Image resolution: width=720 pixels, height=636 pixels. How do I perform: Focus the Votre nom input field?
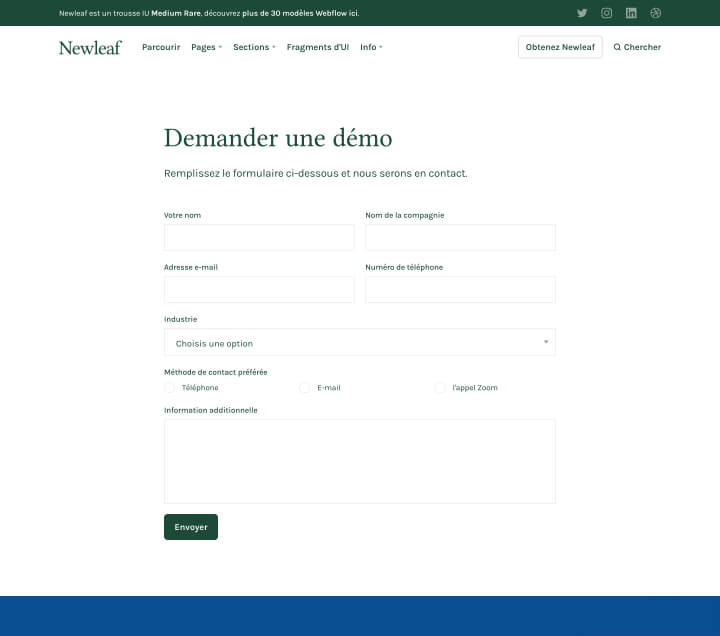259,237
